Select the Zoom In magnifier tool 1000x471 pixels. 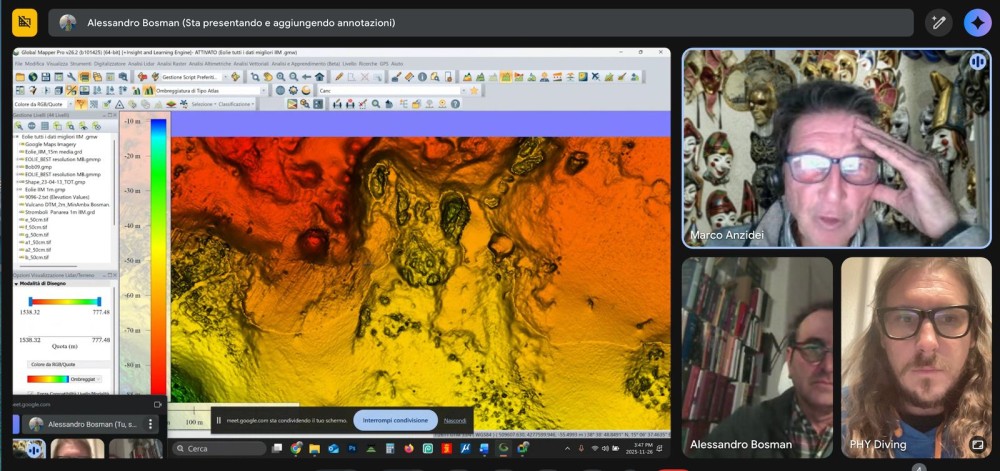(x=281, y=77)
